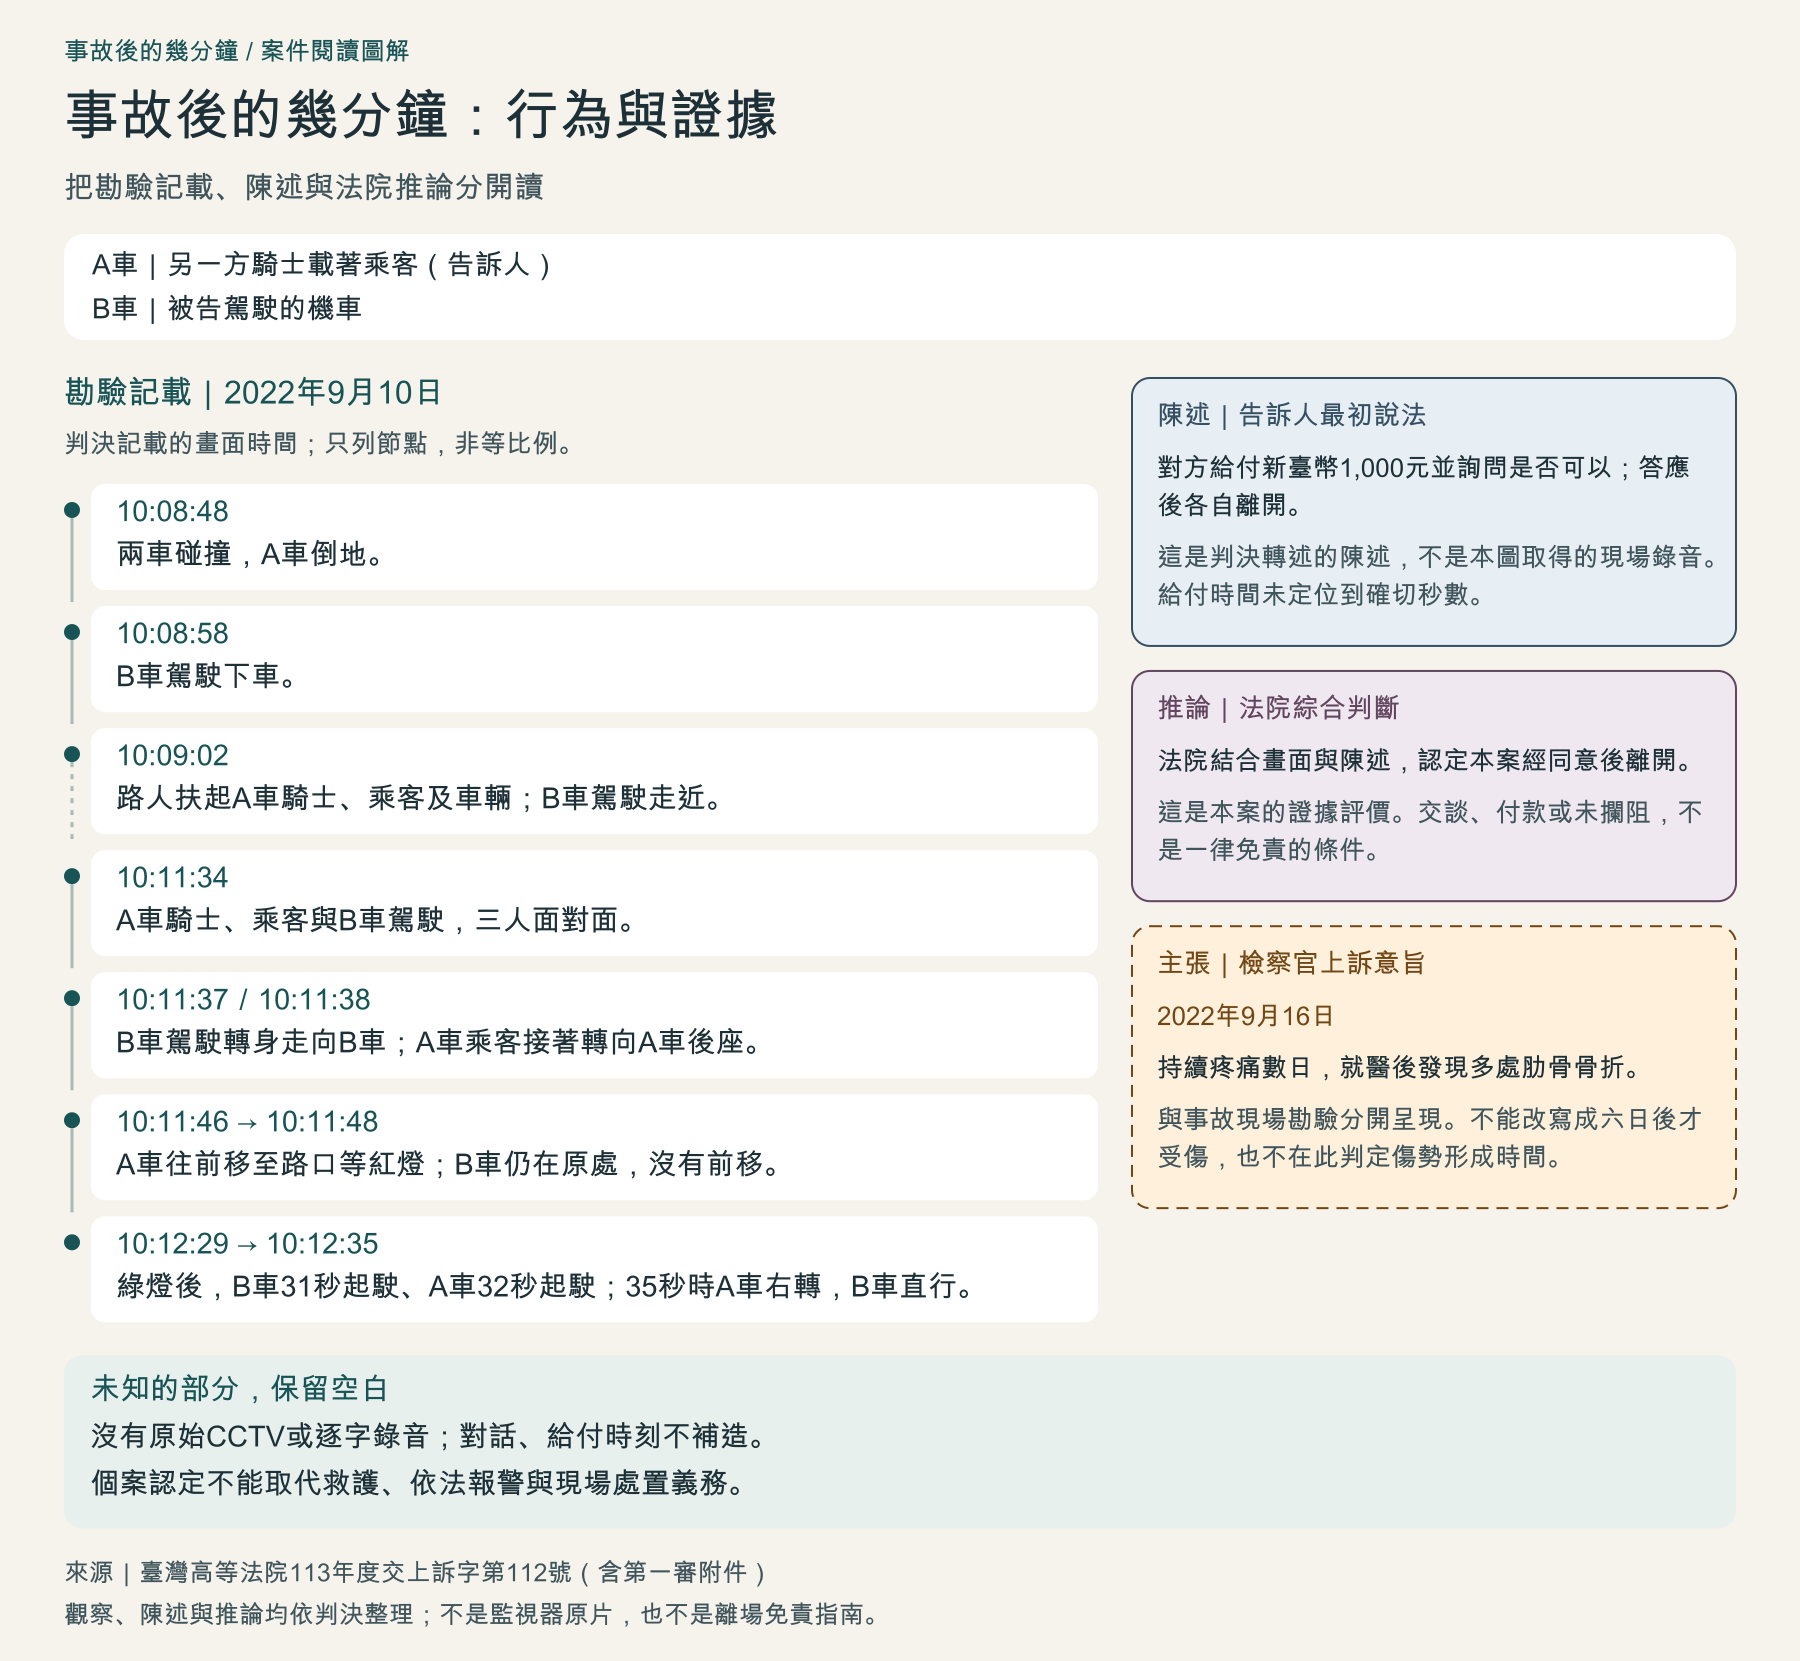The height and width of the screenshot is (1661, 1800).
Task: Click the timeline dot for 10:11:37 / 10:11:38
Action: [x=72, y=998]
